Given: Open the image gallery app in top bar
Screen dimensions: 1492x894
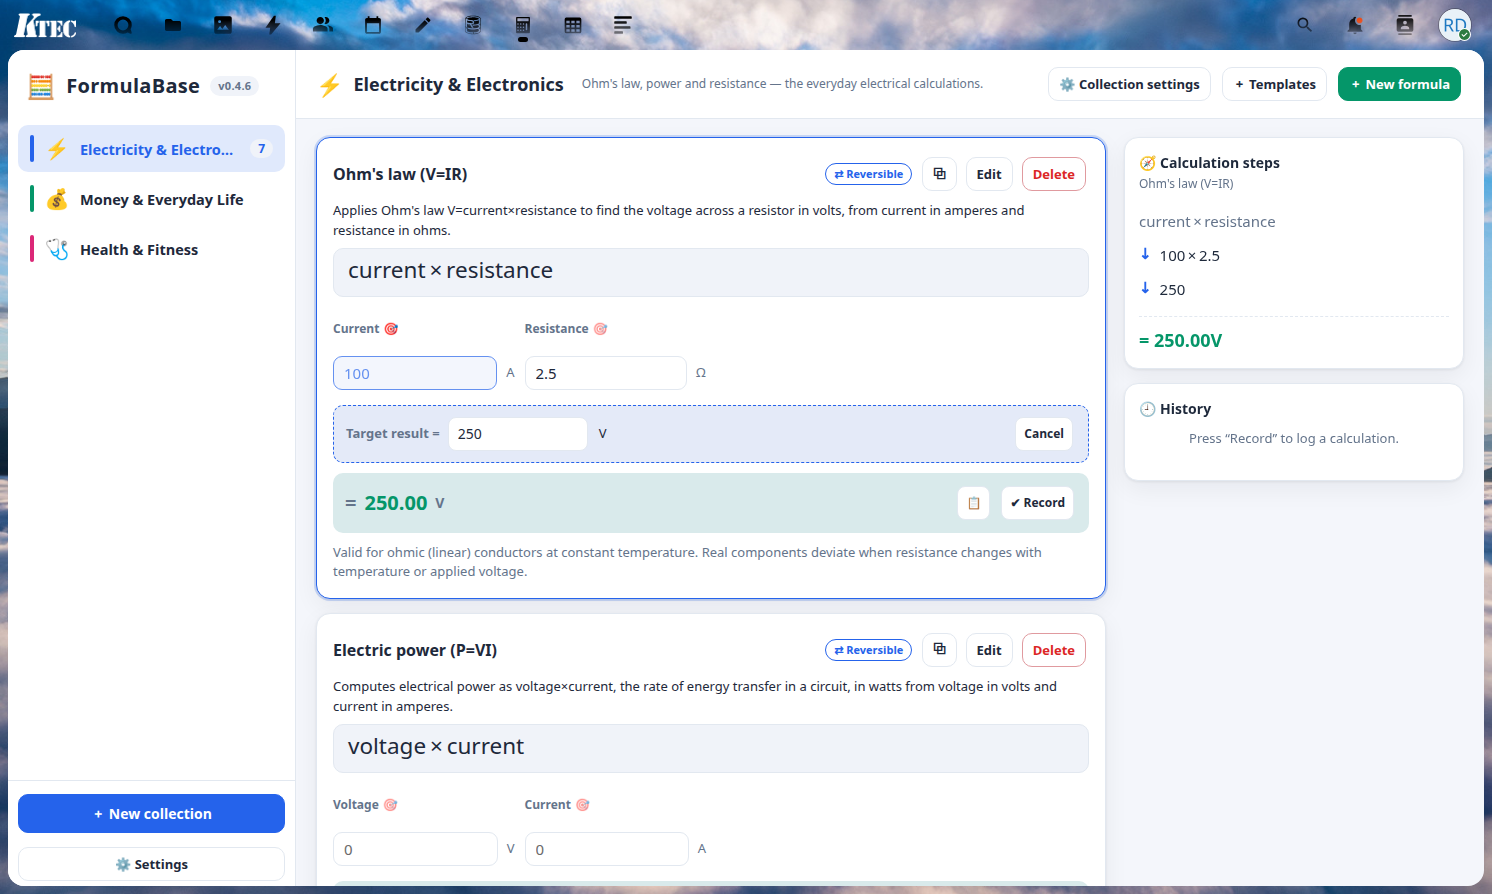Looking at the screenshot, I should click(223, 25).
